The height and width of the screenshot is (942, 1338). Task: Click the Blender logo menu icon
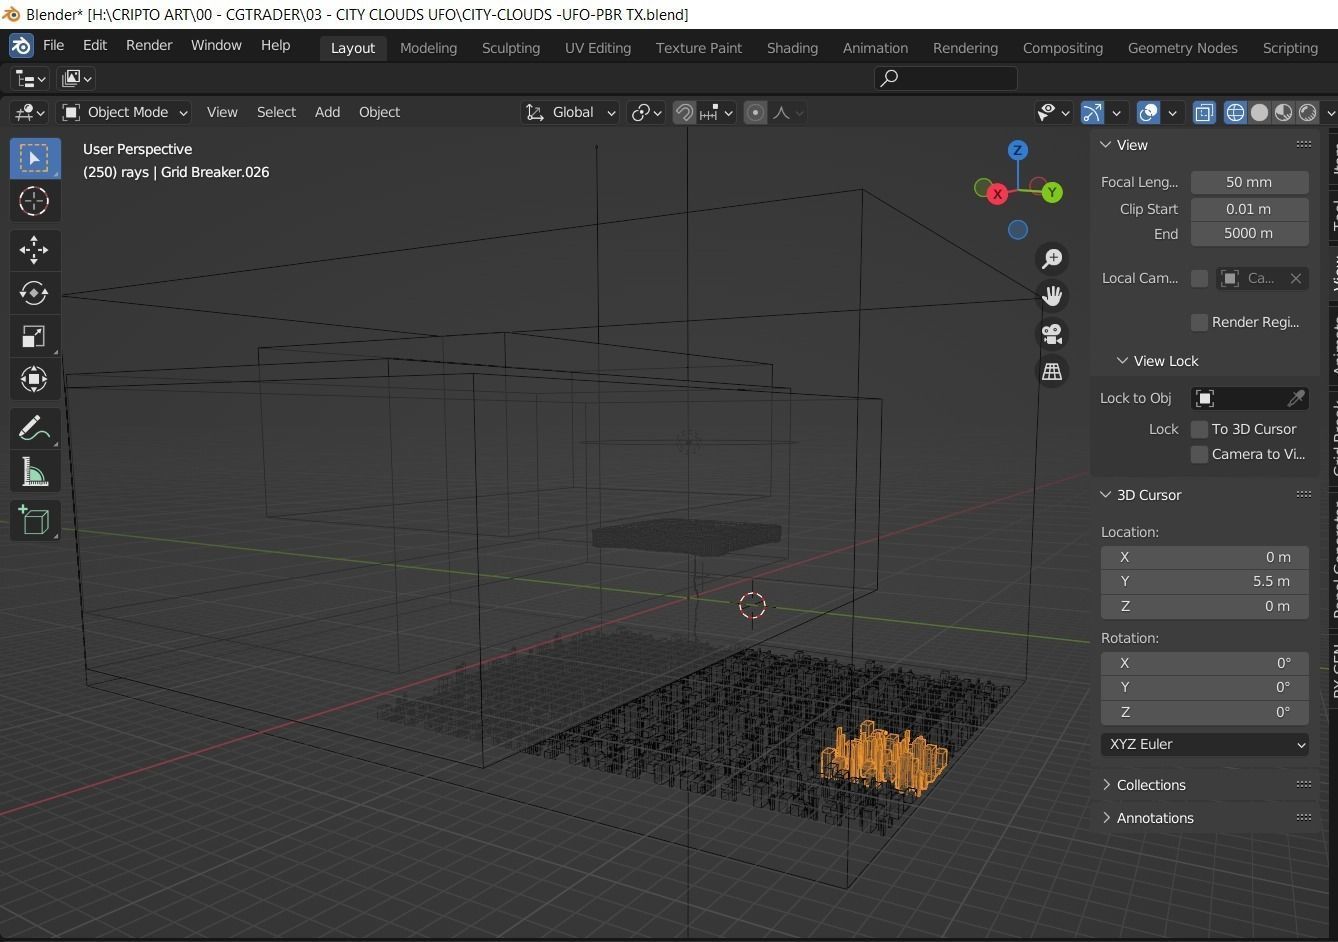[x=21, y=46]
